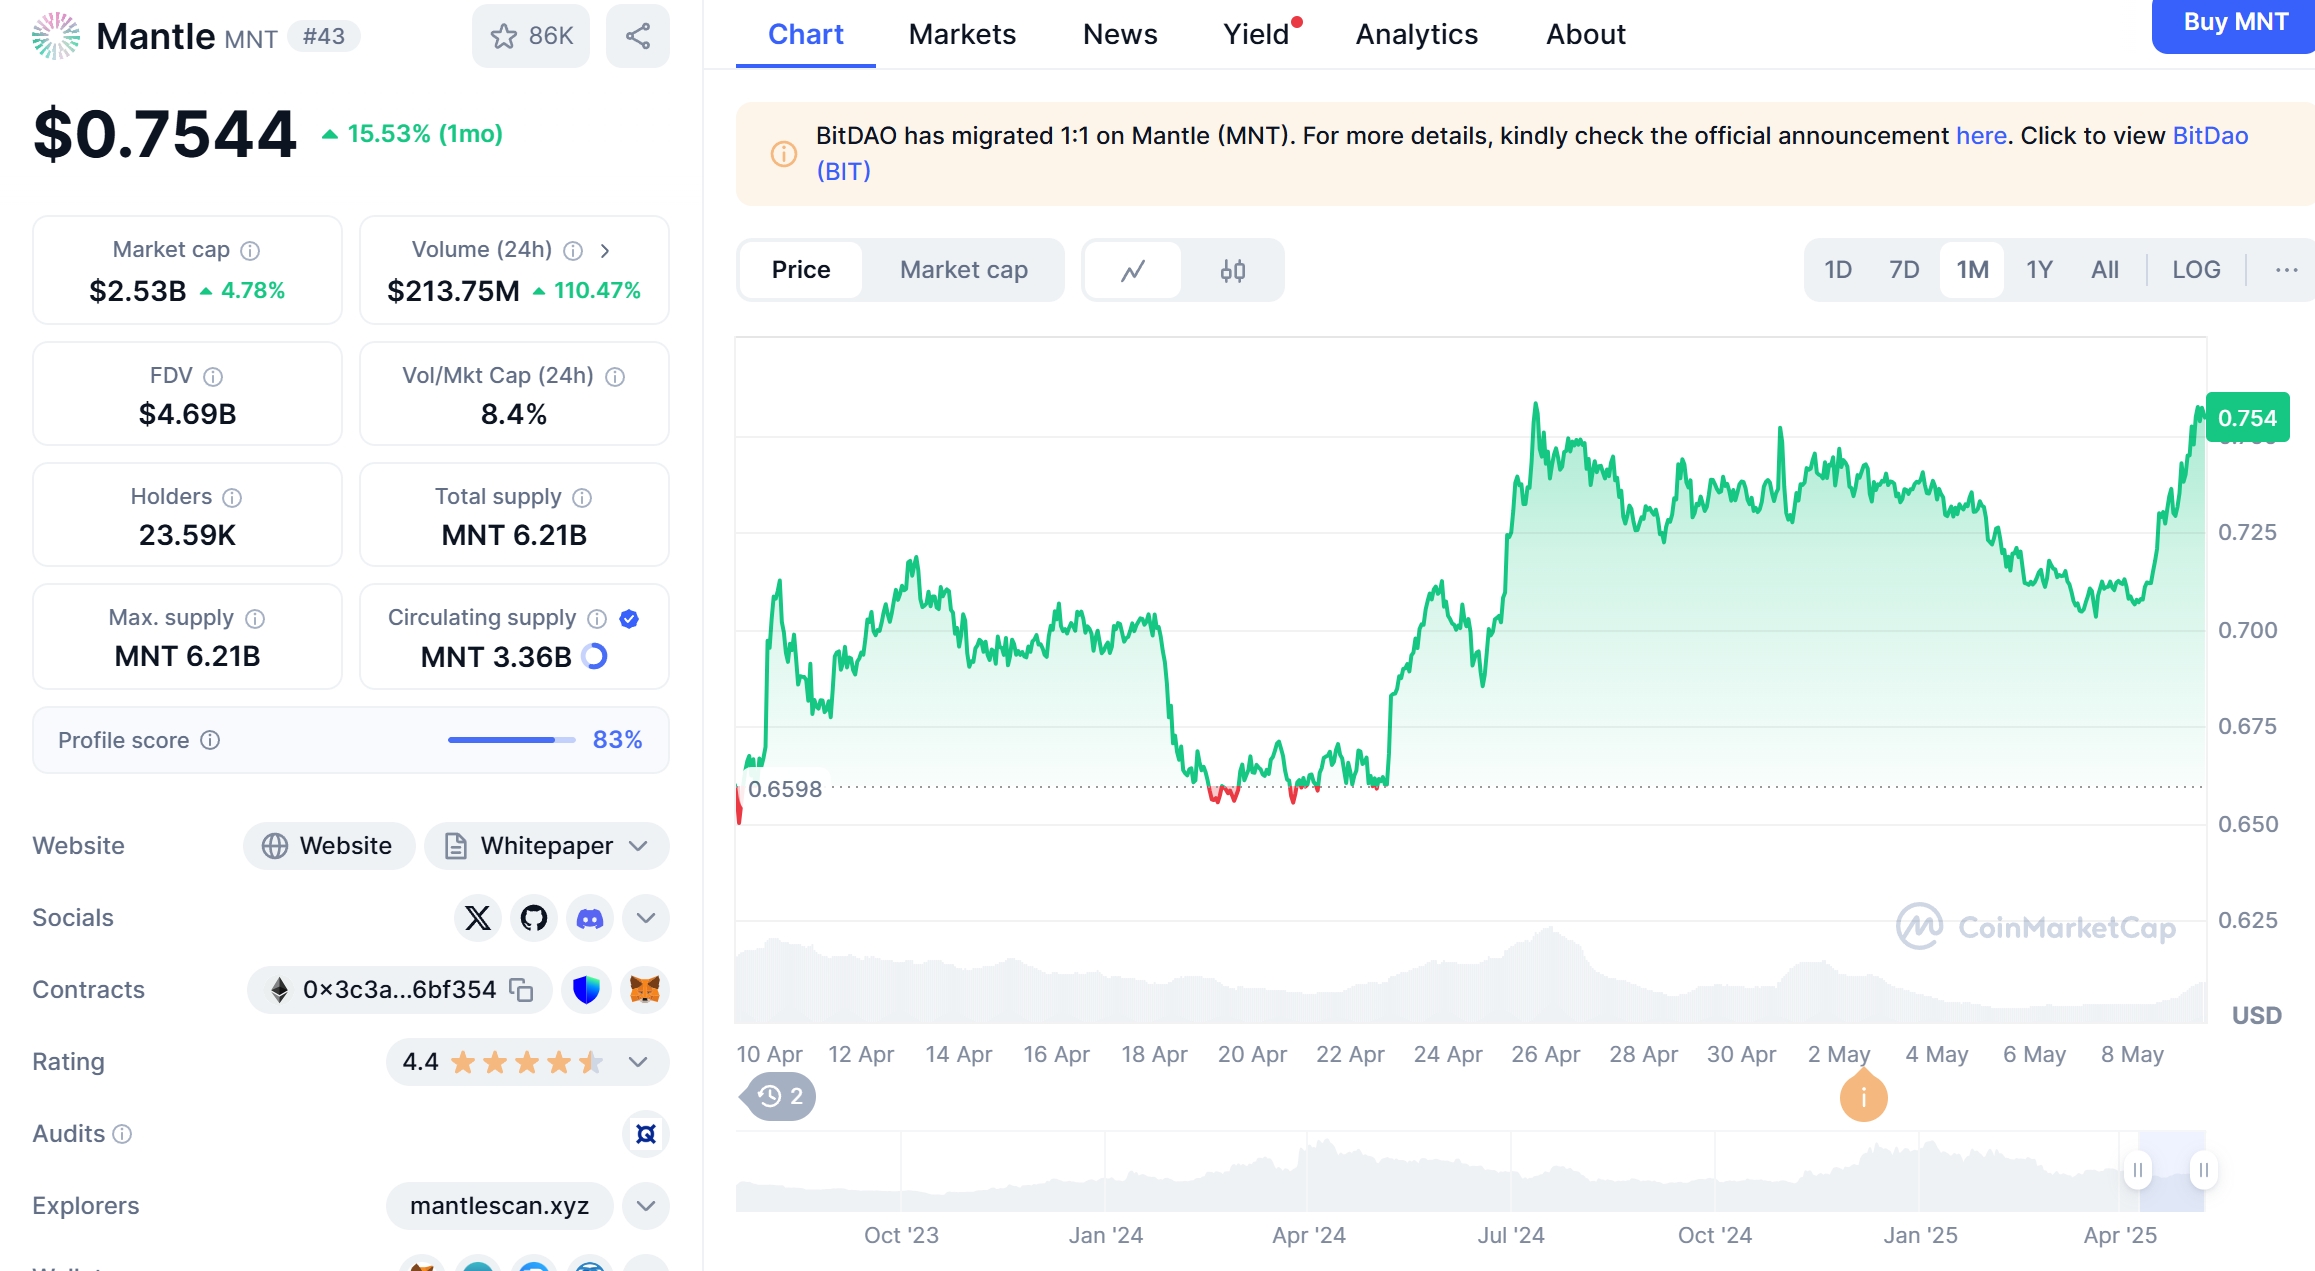Click the orange info marker under 2 May
This screenshot has width=2315, height=1271.
click(1863, 1098)
